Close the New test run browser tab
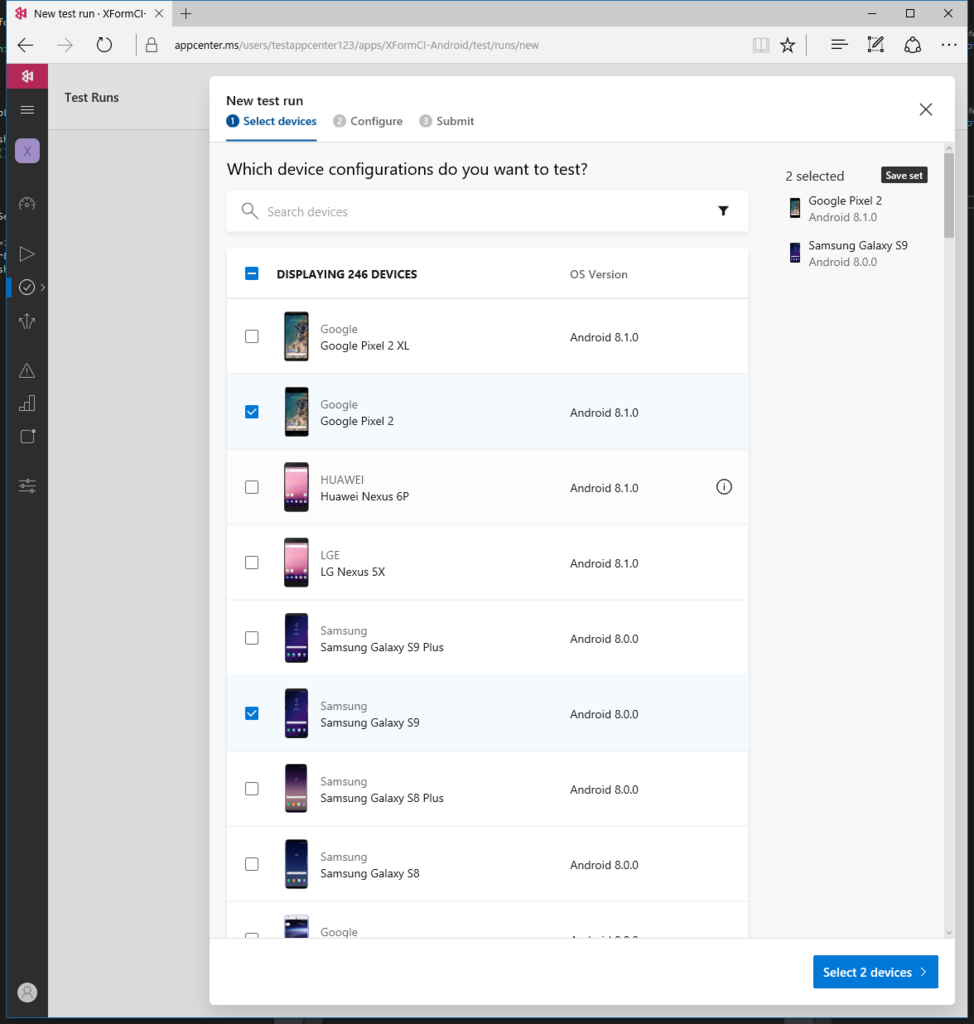The width and height of the screenshot is (974, 1024). [159, 13]
